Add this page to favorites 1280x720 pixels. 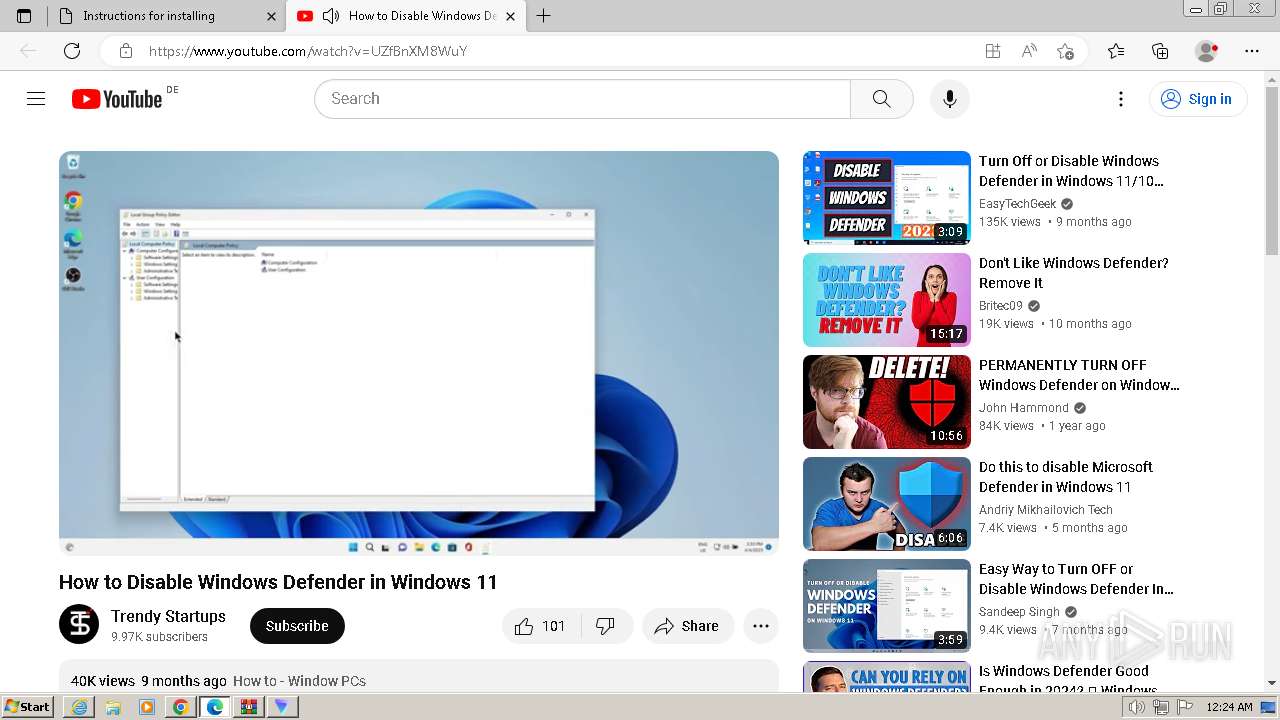click(x=1065, y=51)
